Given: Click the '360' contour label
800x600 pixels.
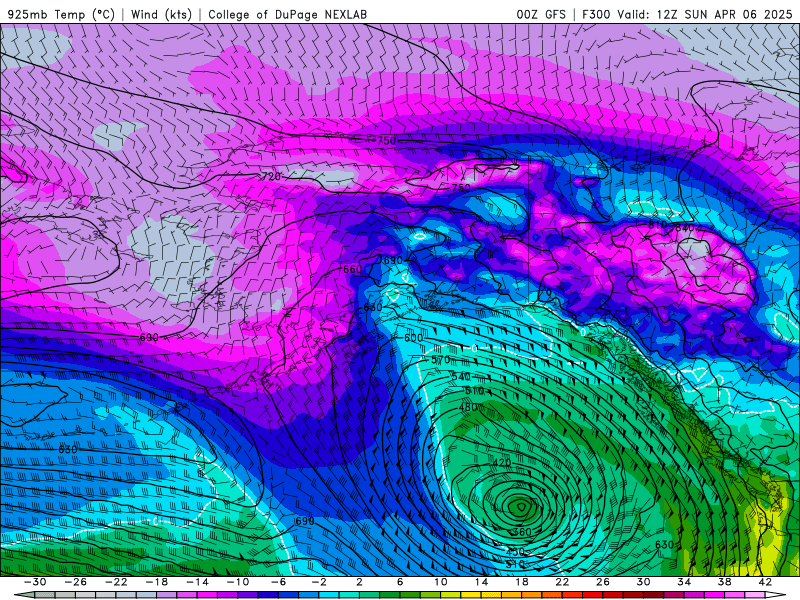Looking at the screenshot, I should pos(522,532).
